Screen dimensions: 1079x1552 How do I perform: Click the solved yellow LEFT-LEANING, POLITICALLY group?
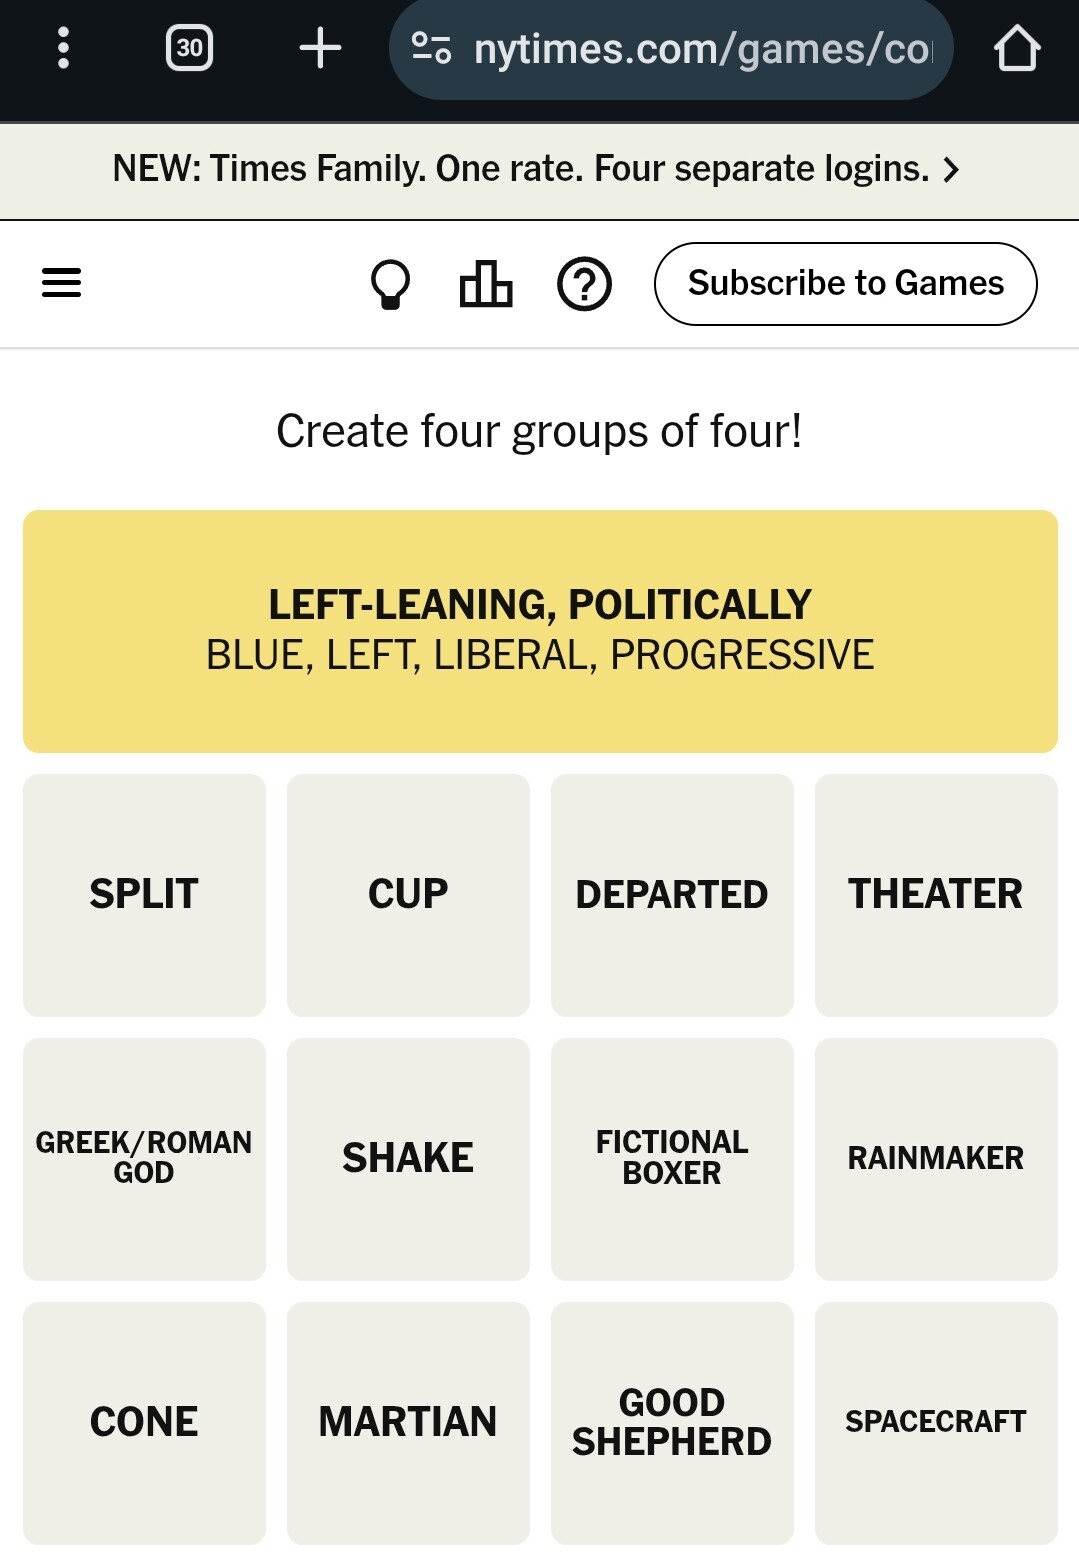click(540, 631)
